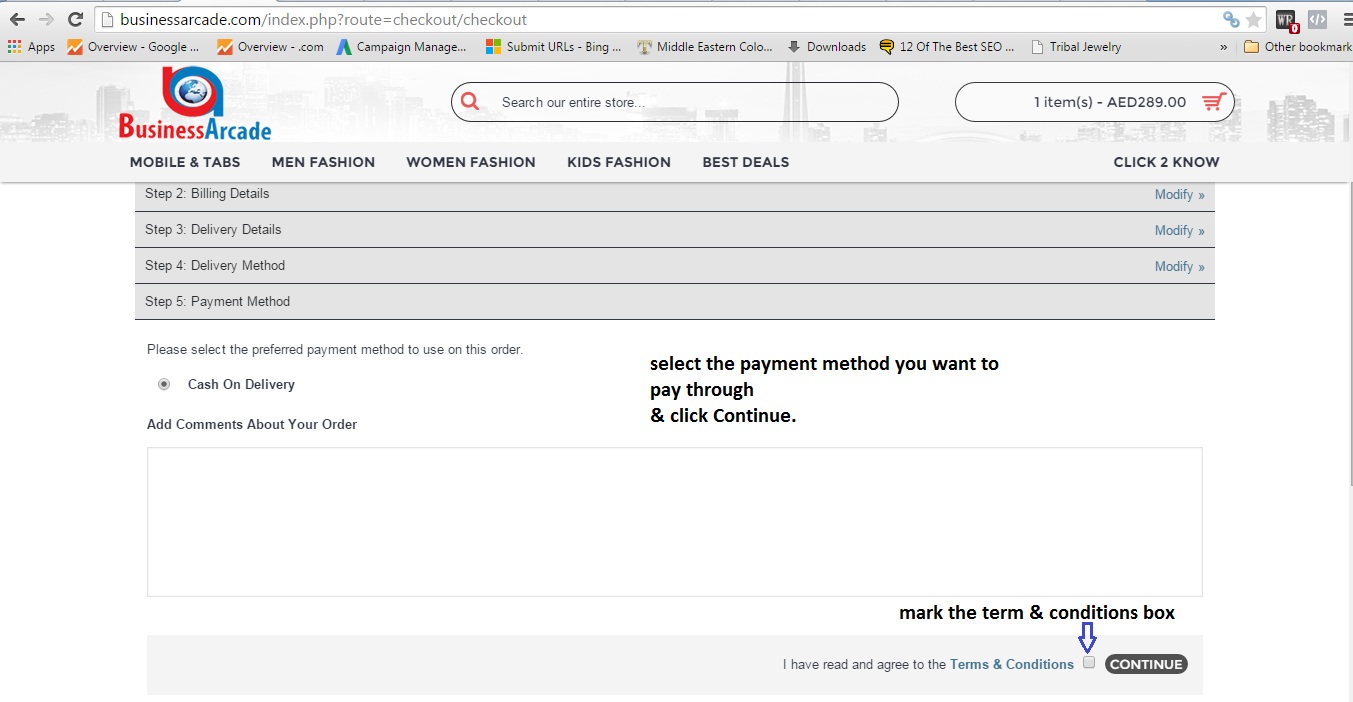This screenshot has height=702, width=1353.
Task: Open the Overview - Google bookmark
Action: tap(133, 47)
